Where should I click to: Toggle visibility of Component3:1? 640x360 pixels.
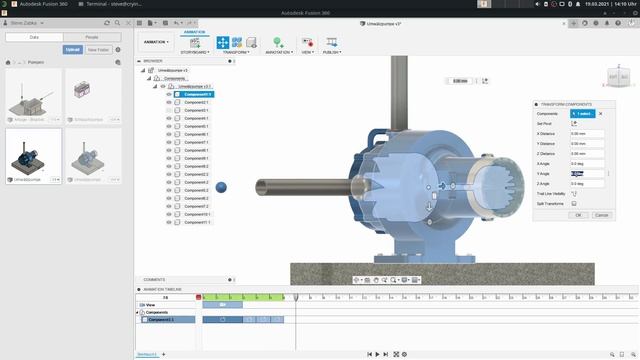(169, 110)
